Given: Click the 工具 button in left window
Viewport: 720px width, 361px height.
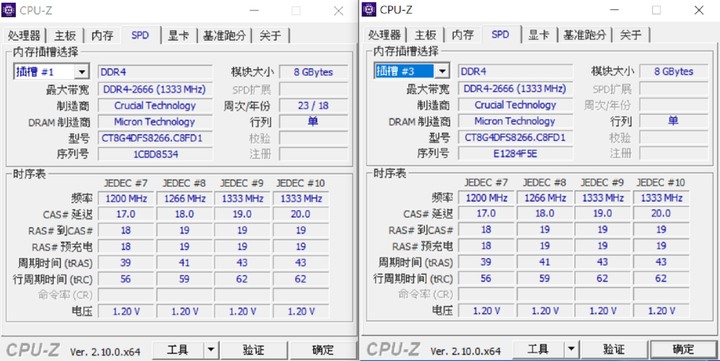Looking at the screenshot, I should pos(178,350).
